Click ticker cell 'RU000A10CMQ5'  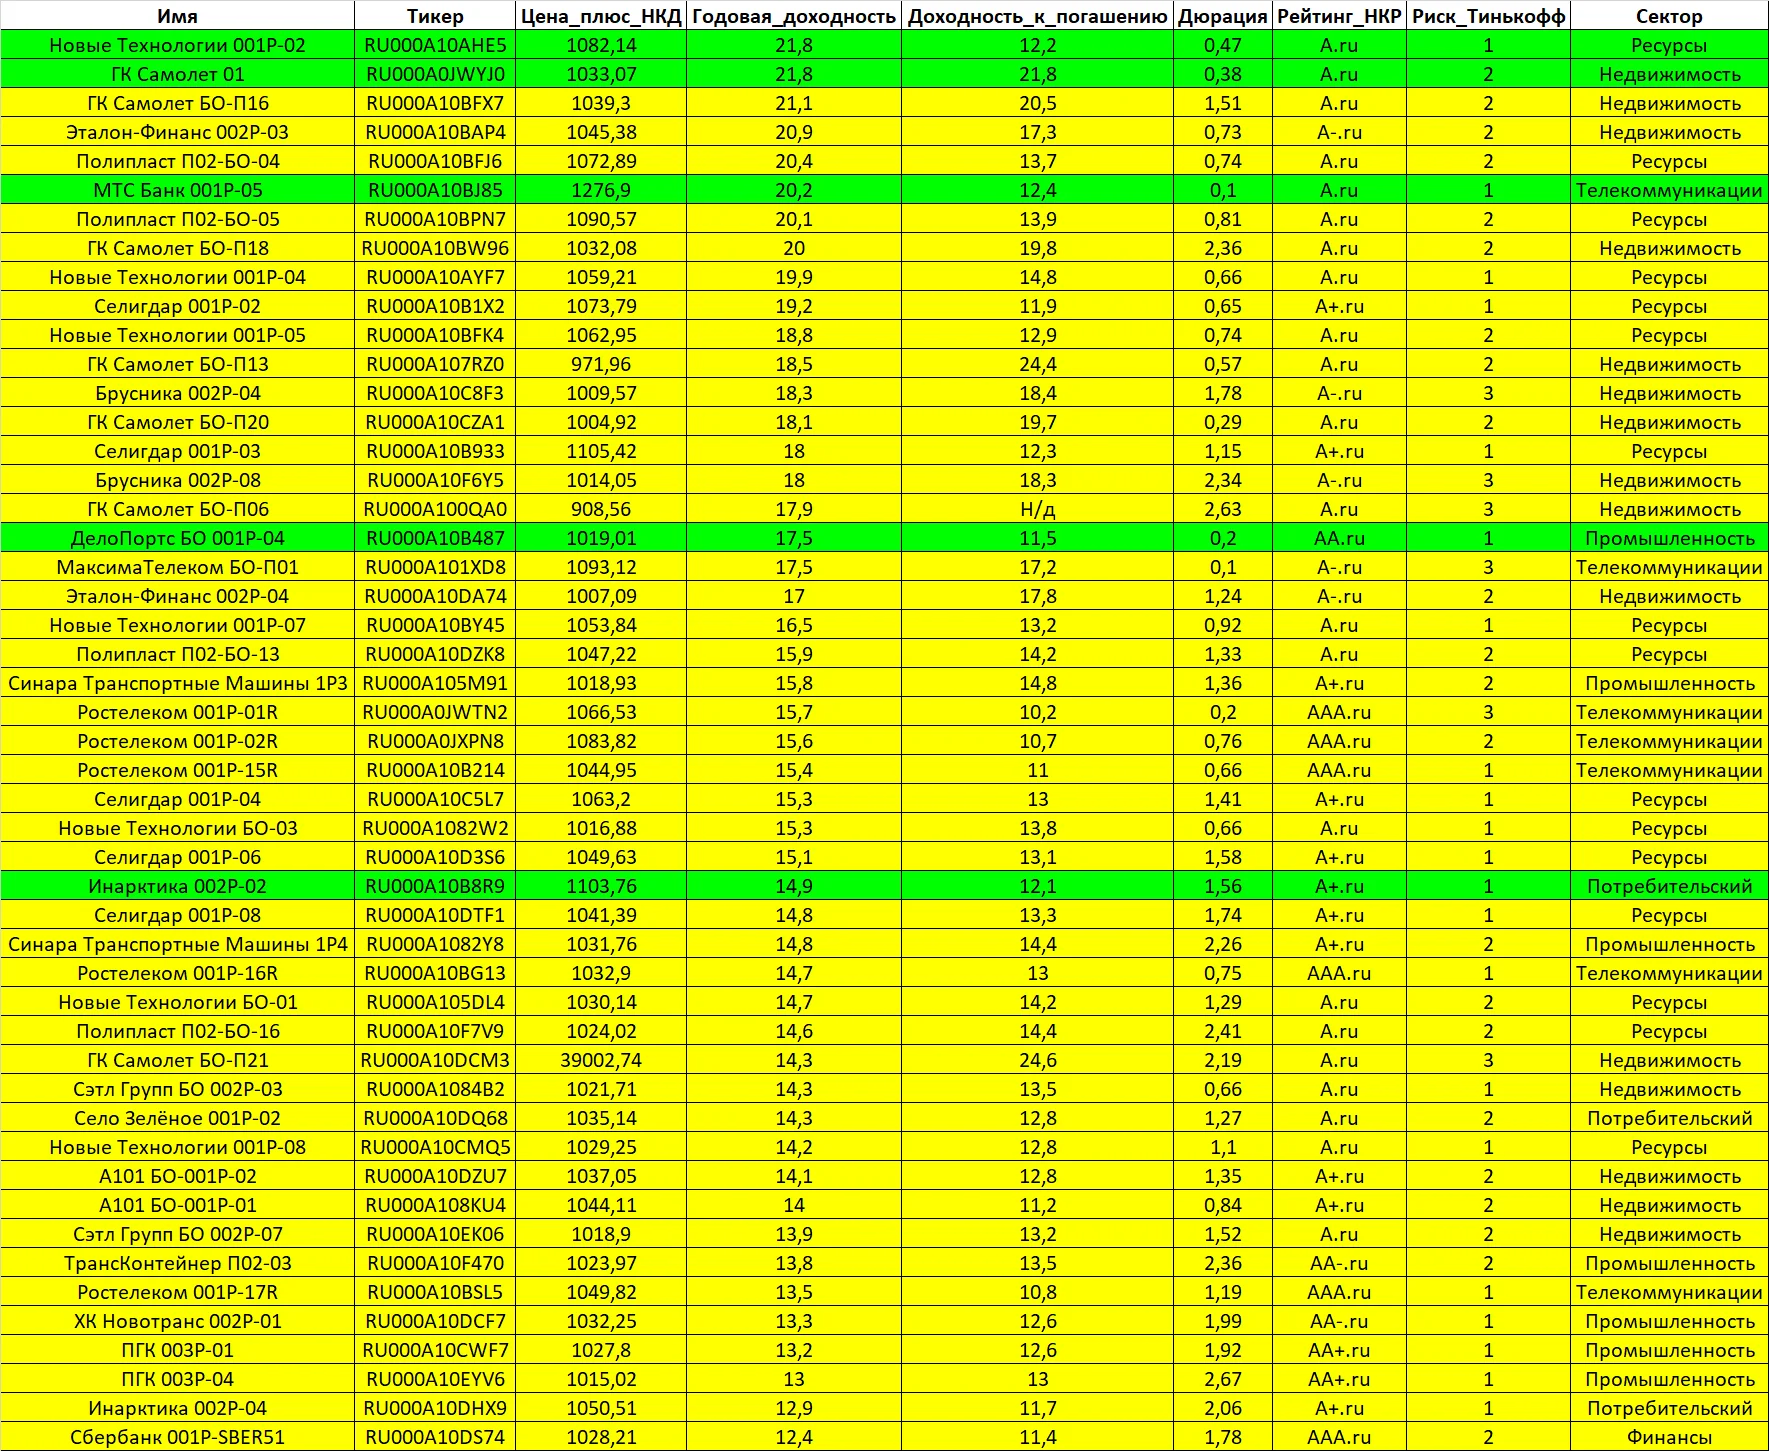(436, 1147)
